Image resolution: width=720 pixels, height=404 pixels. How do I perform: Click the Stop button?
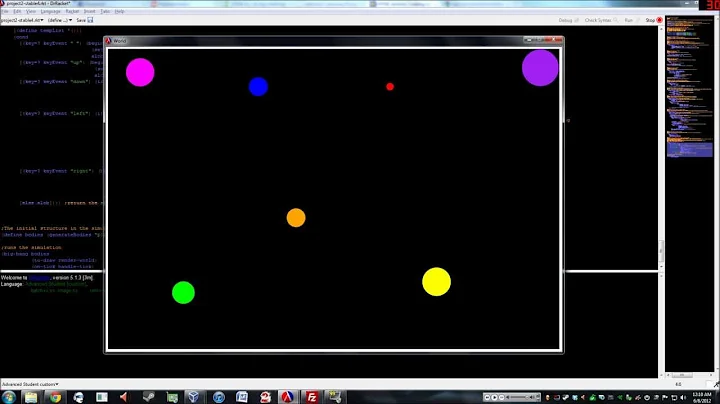tap(653, 20)
